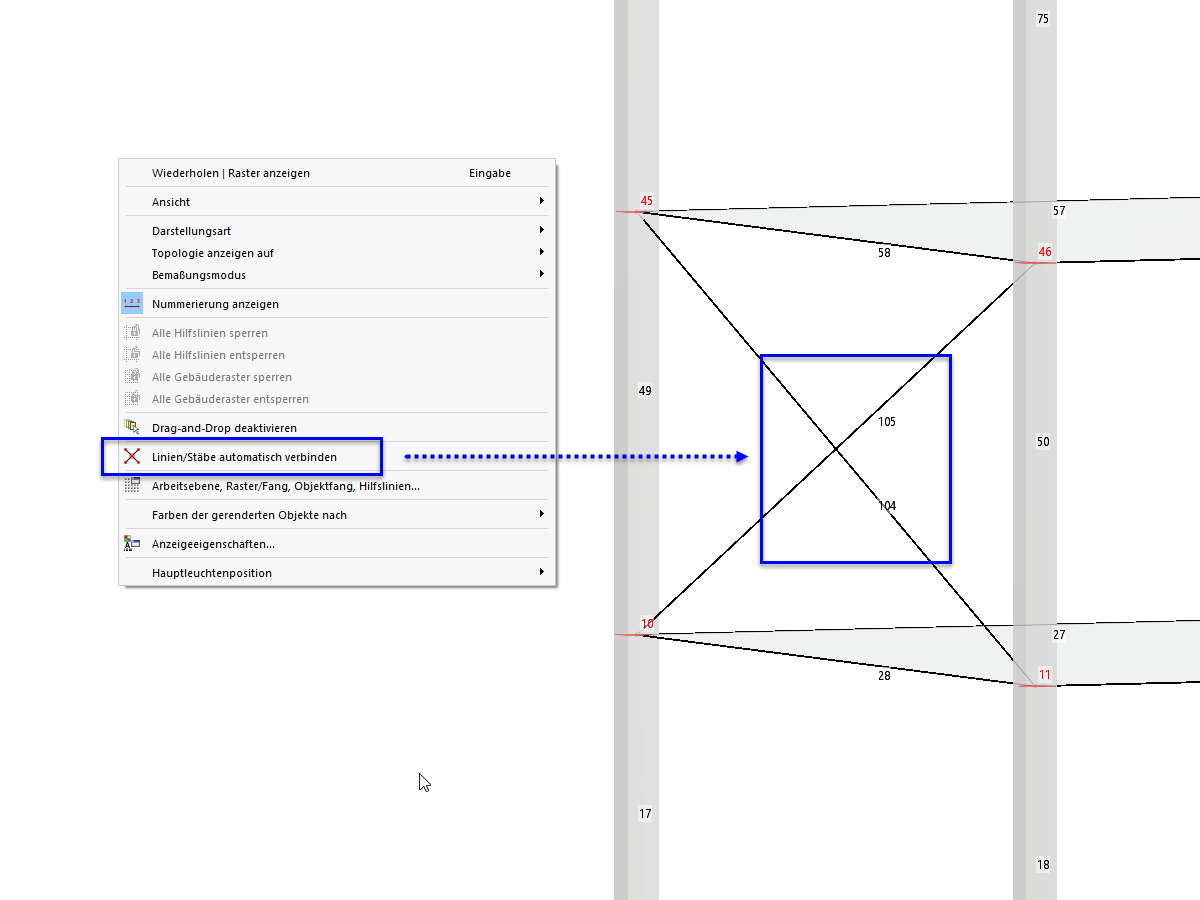
Task: Click the numbering icon beside Nummerierung anzeigen
Action: coord(132,304)
